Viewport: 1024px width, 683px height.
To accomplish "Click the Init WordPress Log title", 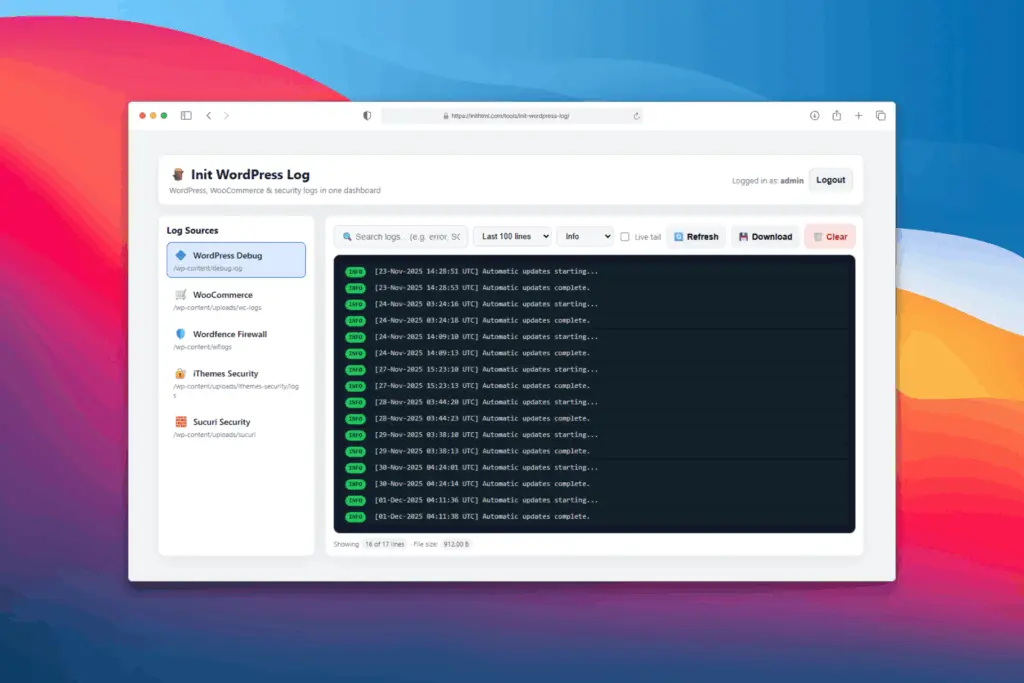I will (250, 174).
